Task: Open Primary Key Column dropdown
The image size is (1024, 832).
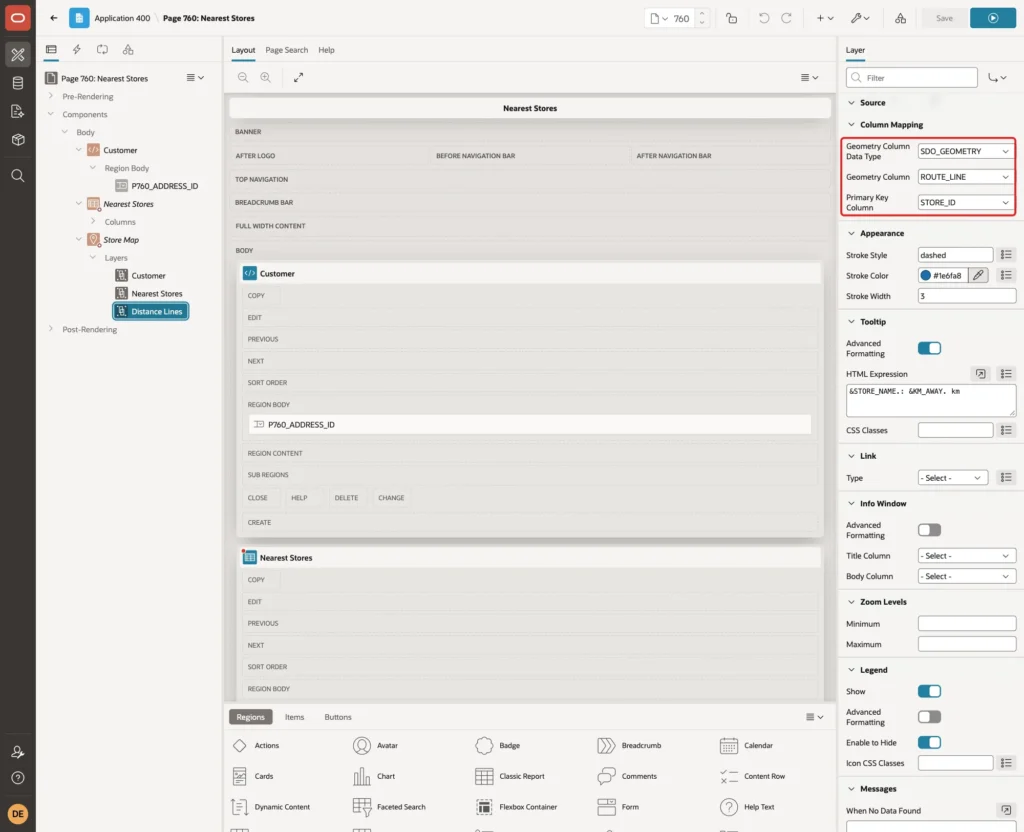Action: (965, 202)
